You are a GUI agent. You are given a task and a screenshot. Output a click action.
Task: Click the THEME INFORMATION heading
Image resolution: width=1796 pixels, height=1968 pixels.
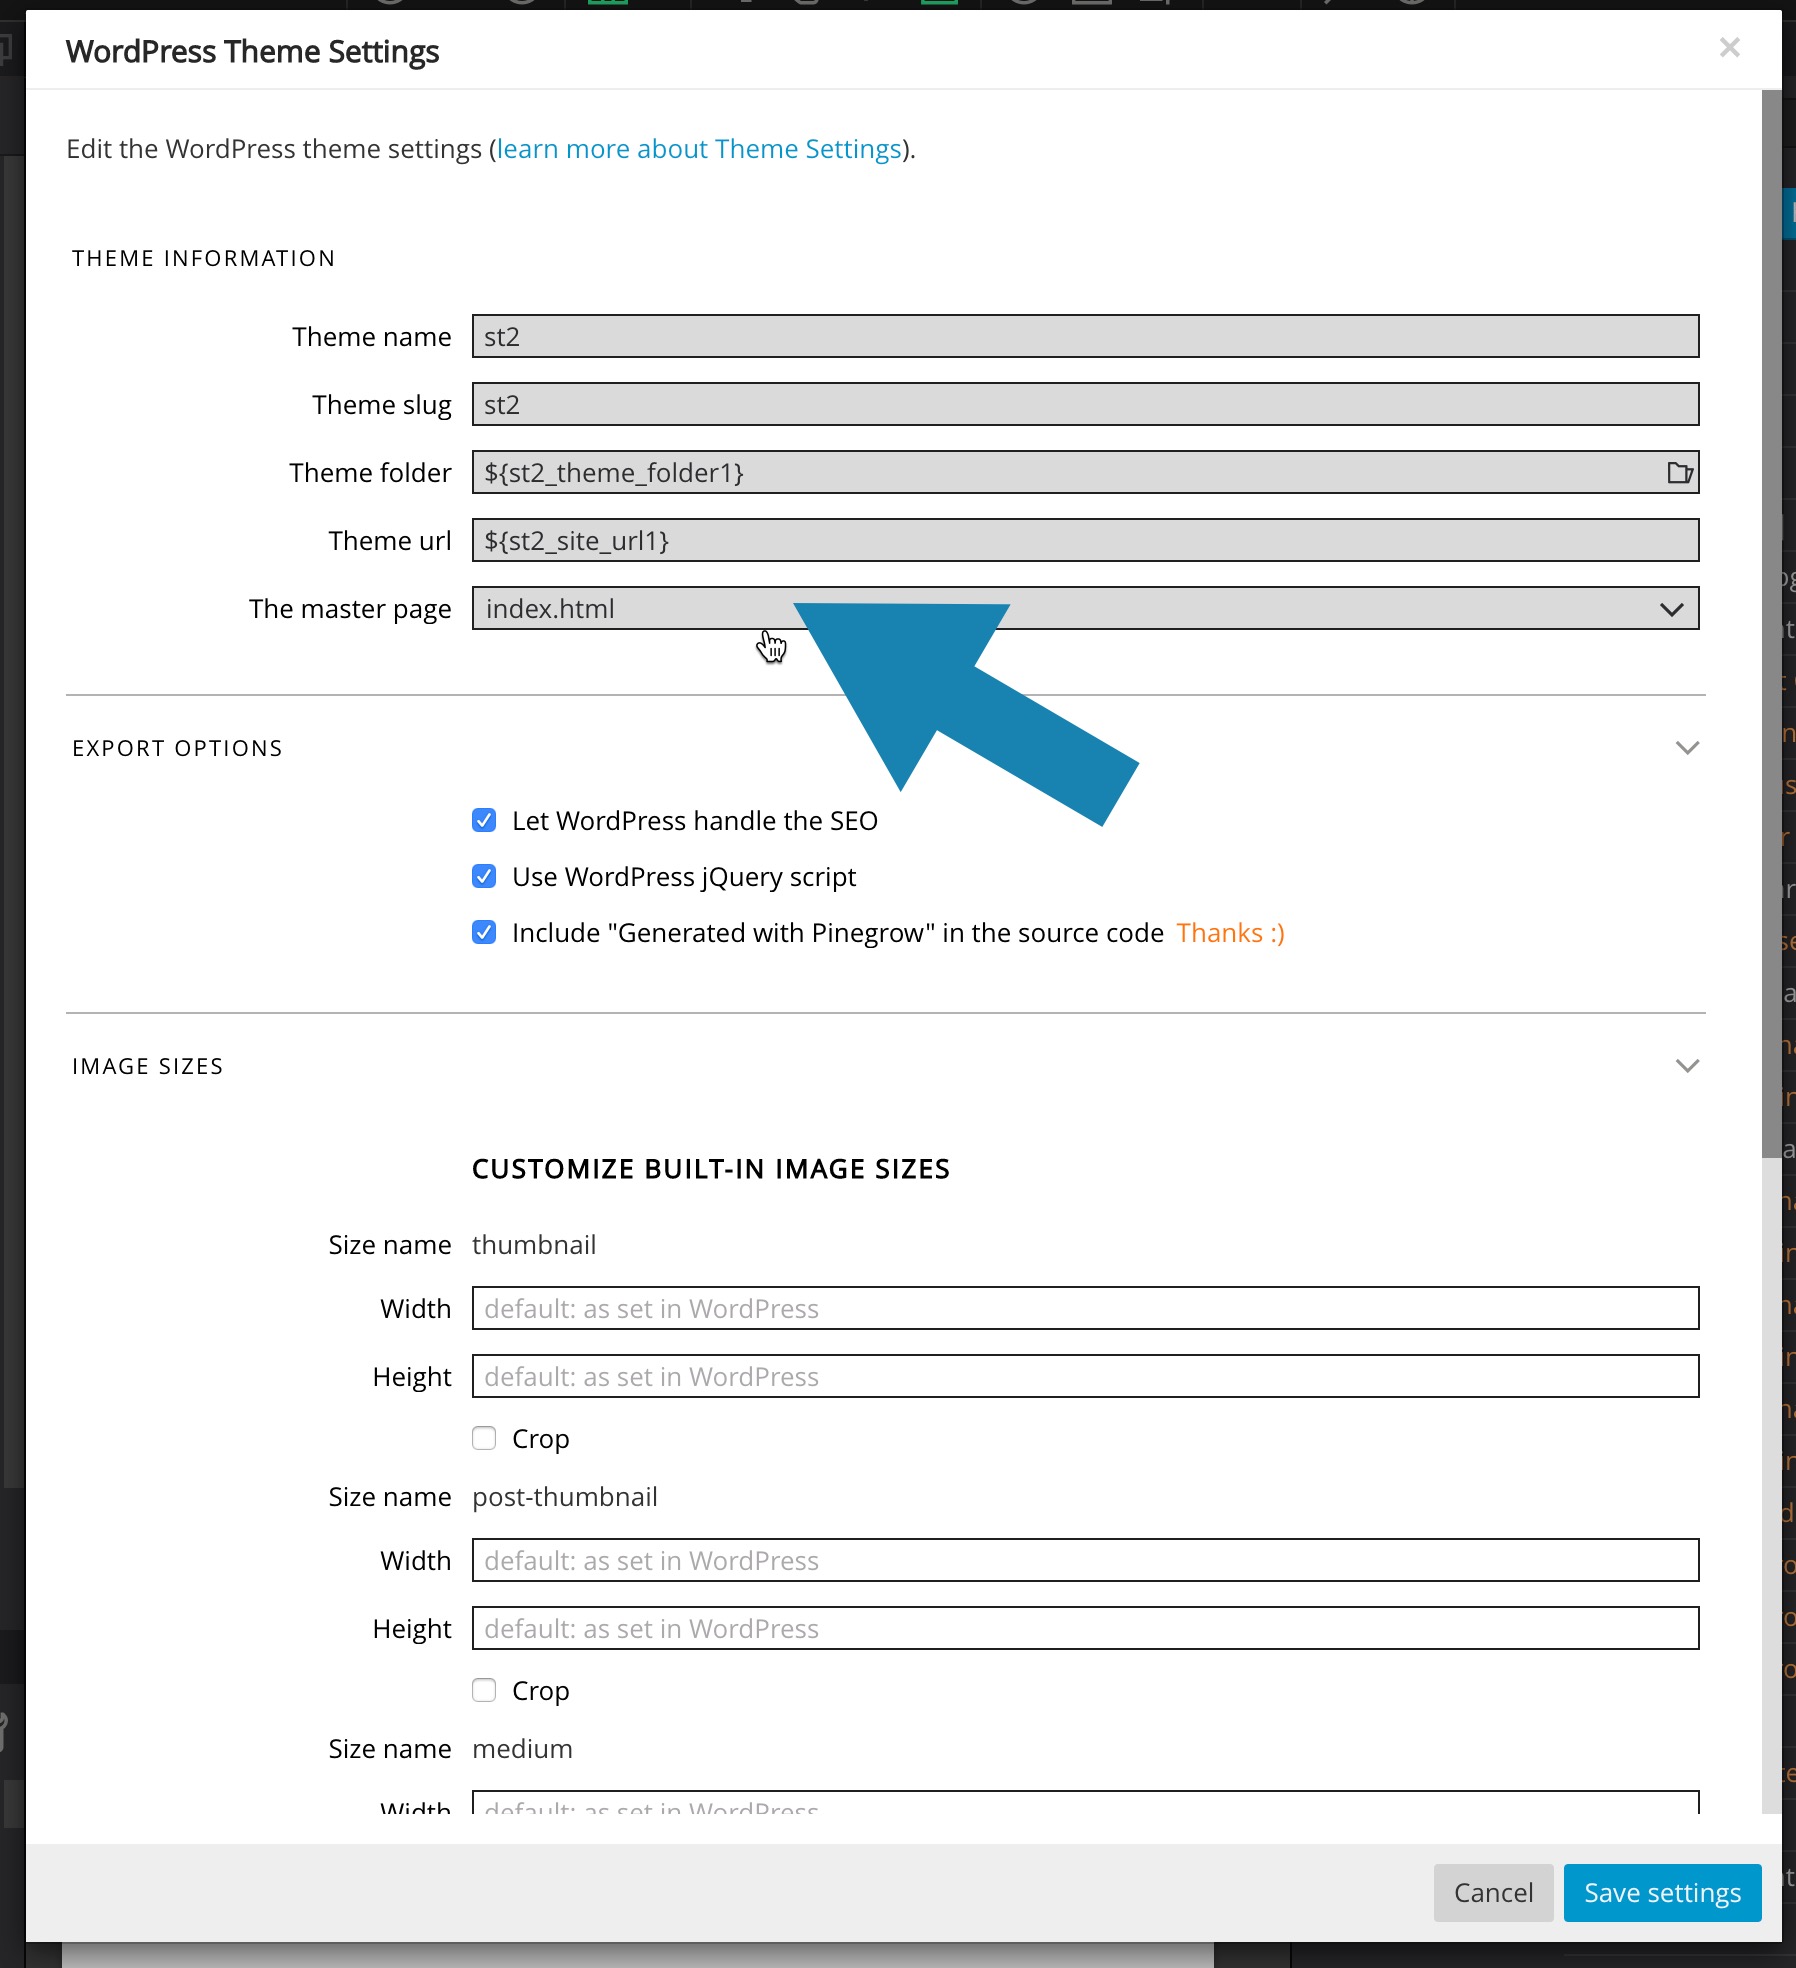204,258
